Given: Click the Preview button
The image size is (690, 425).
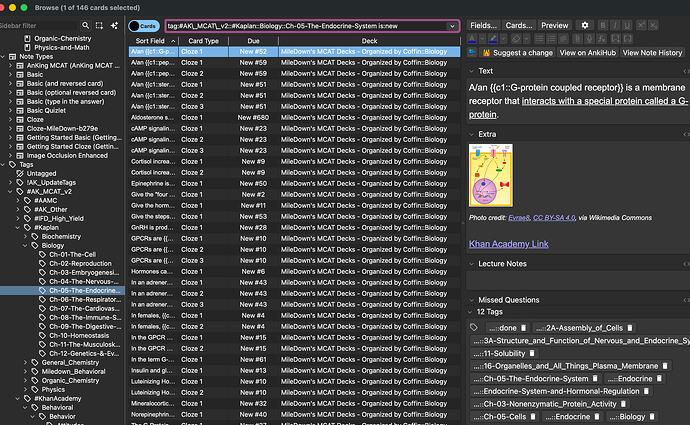Looking at the screenshot, I should click(x=554, y=25).
